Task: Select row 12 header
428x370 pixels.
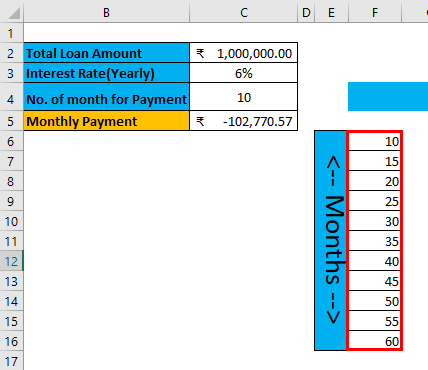Action: click(11, 261)
